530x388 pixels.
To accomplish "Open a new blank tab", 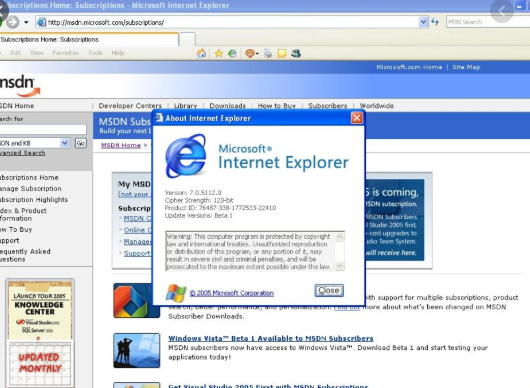I will 187,40.
